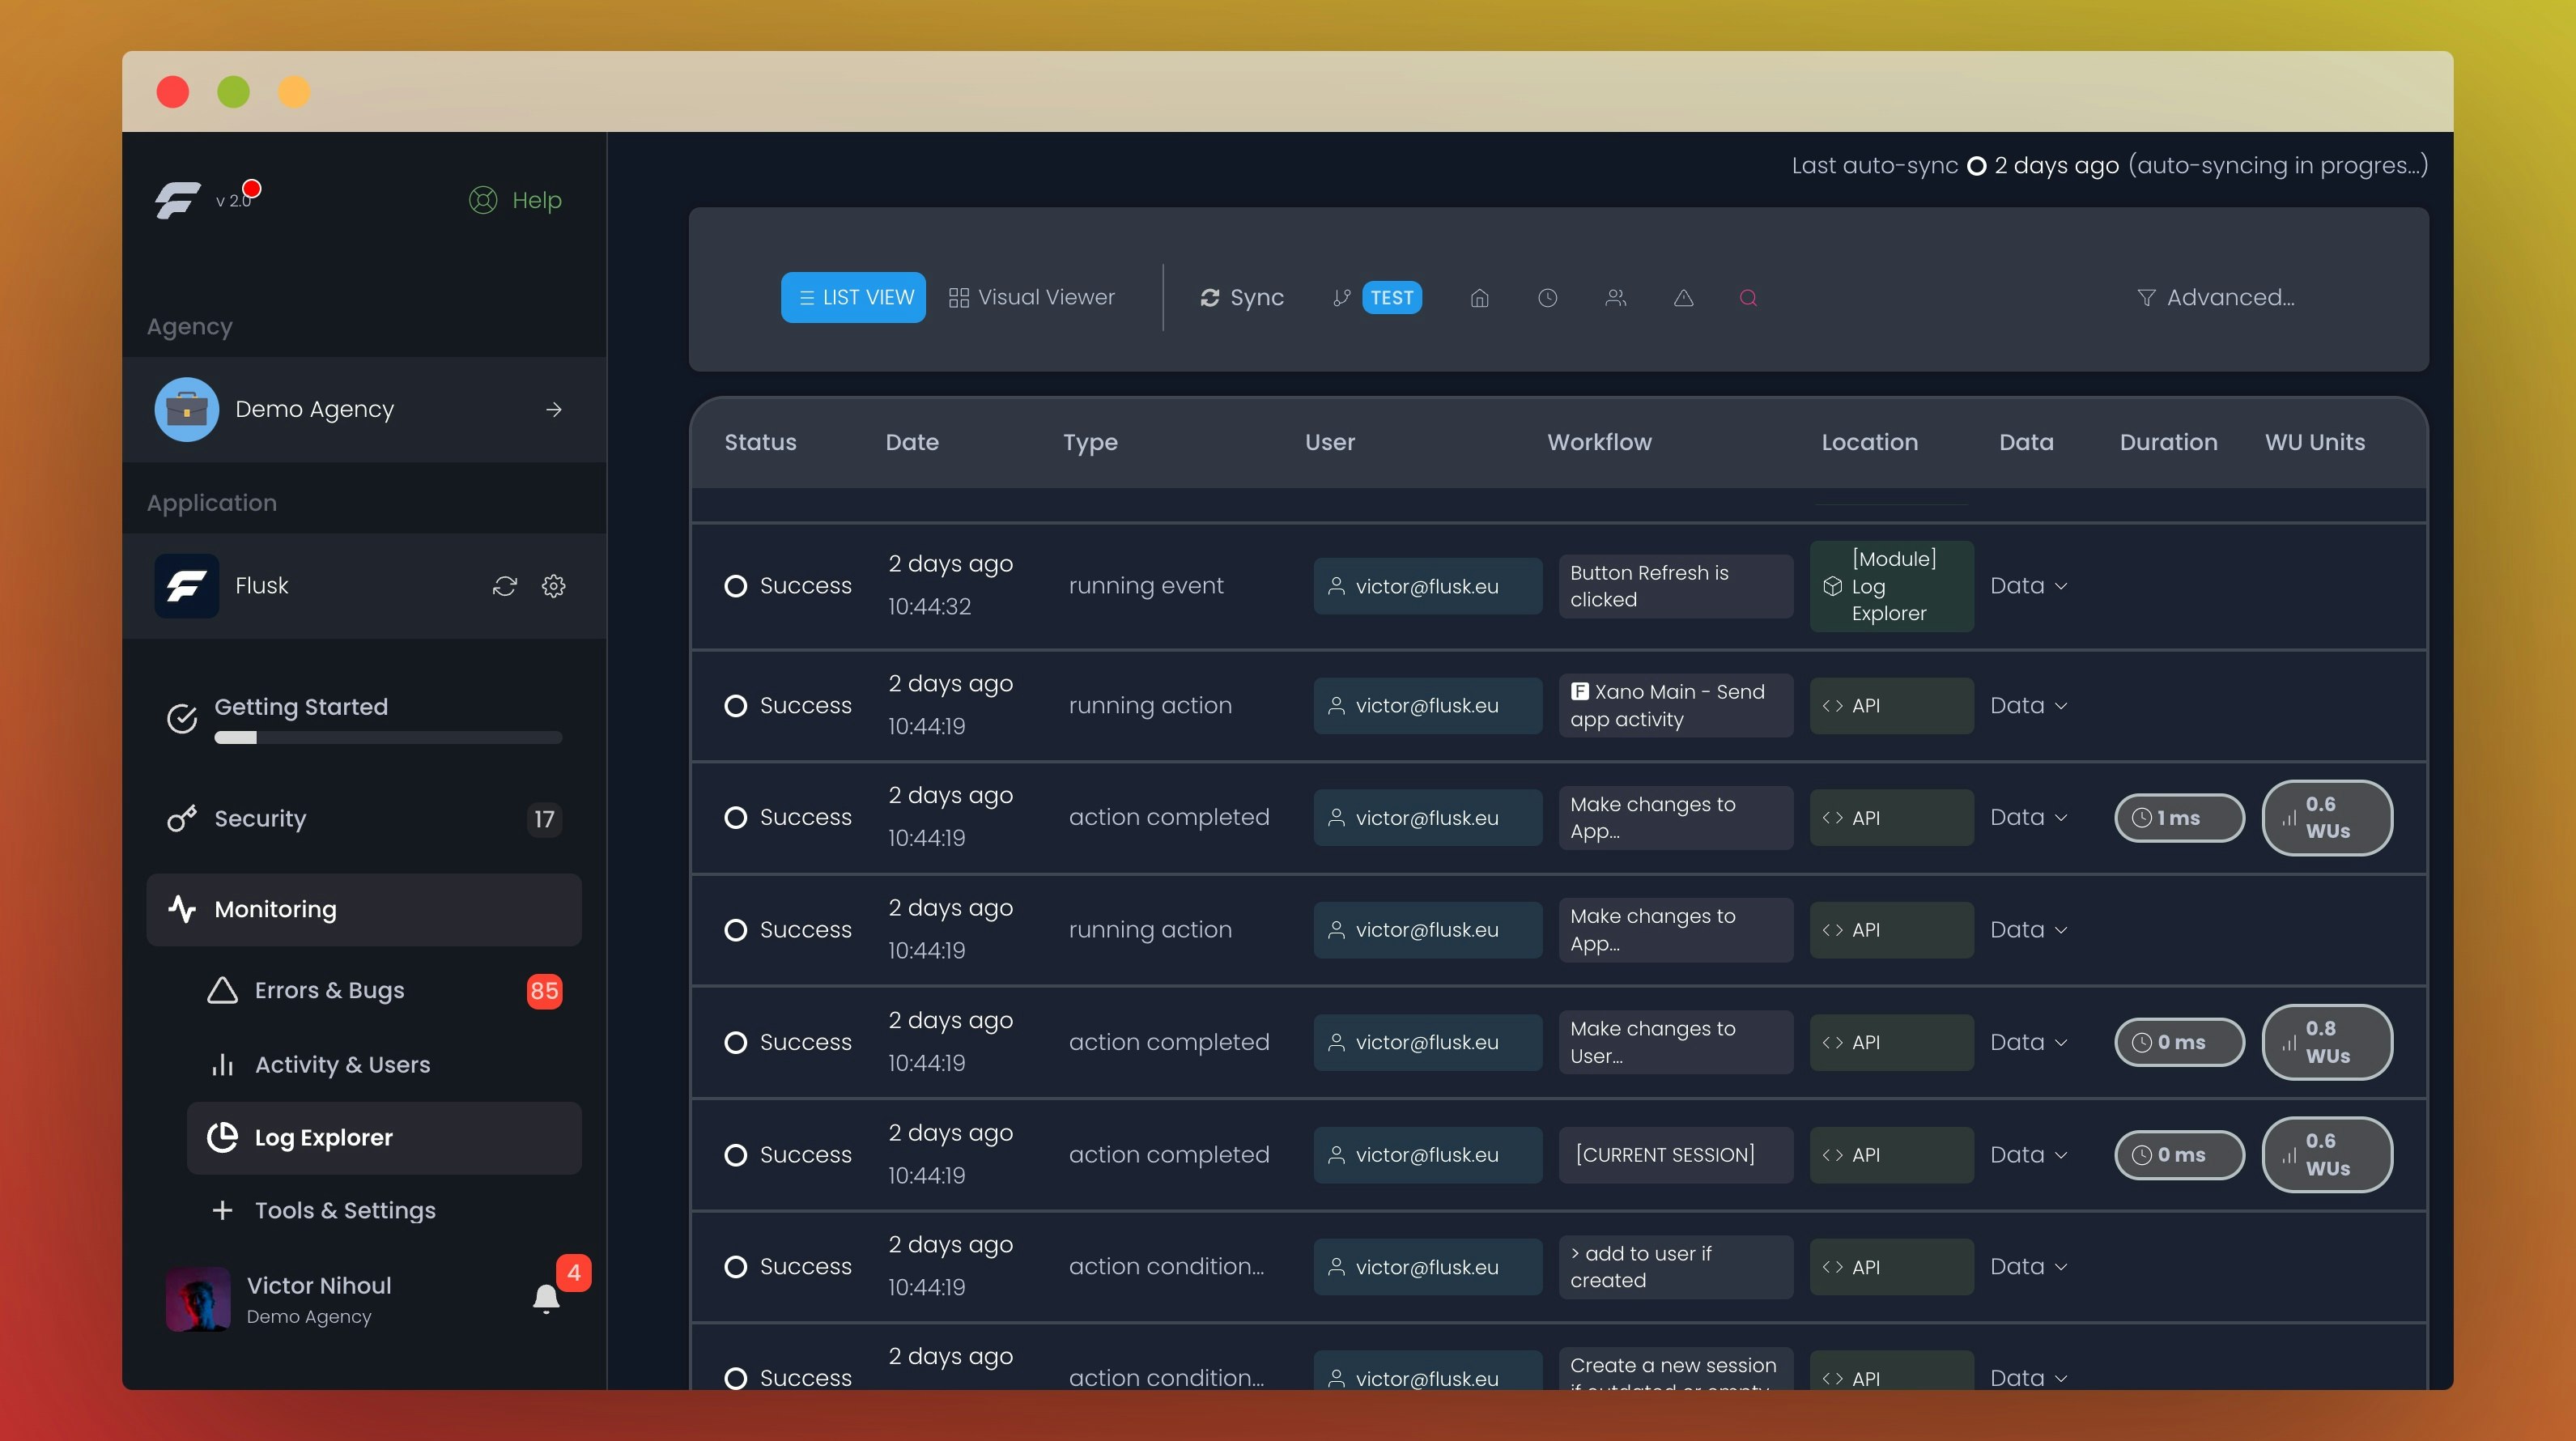
Task: Click the home filter icon in toolbar
Action: click(x=1480, y=298)
